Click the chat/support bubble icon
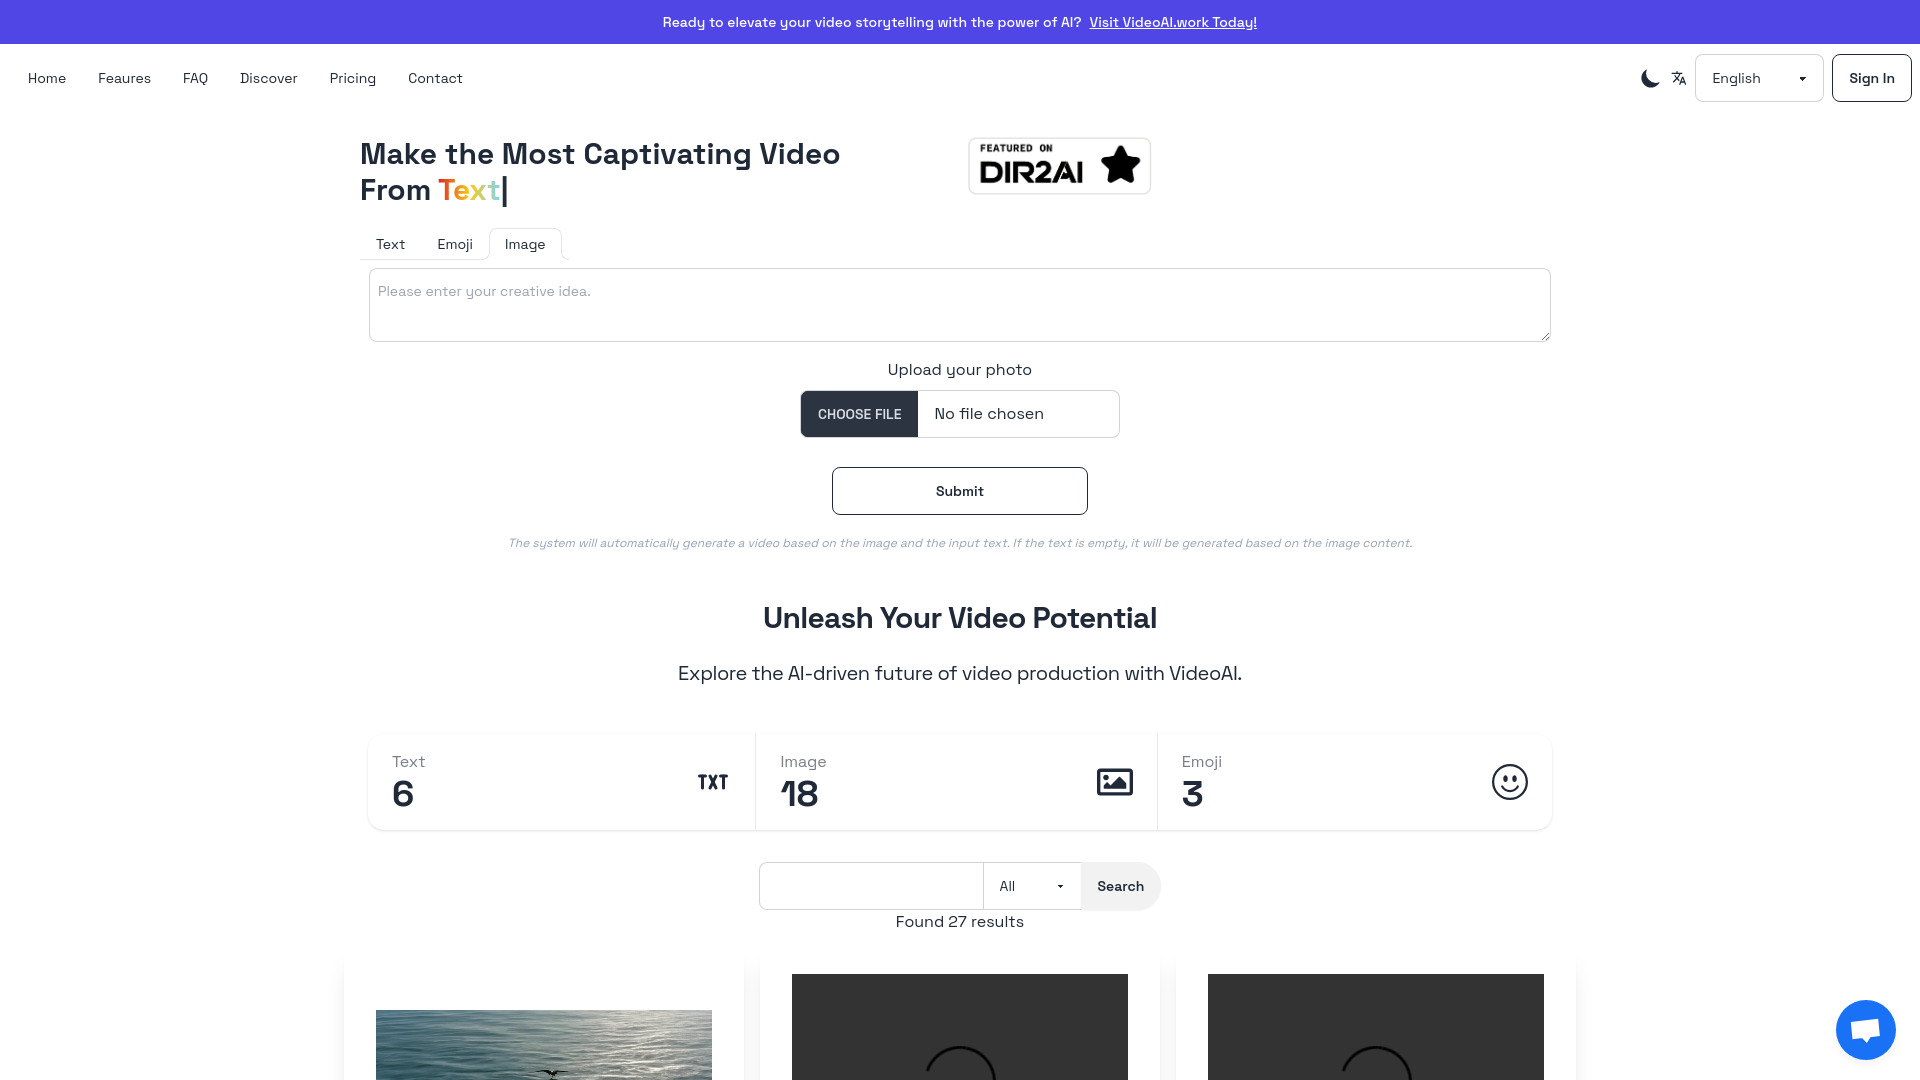The image size is (1920, 1080). tap(1866, 1030)
